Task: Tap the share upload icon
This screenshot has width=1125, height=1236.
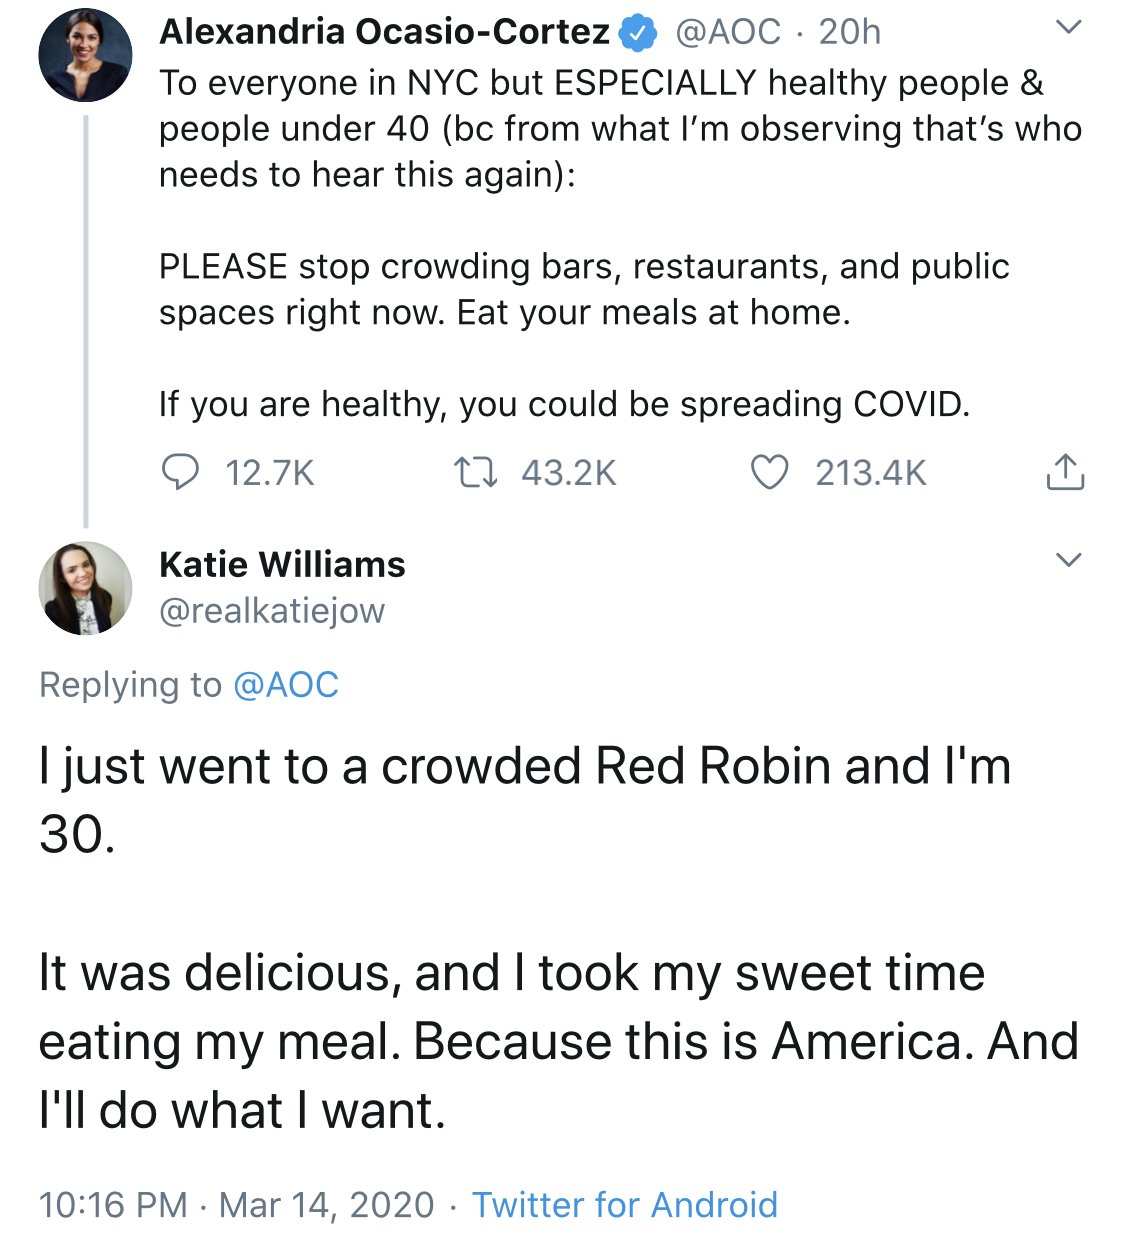Action: pos(1065,472)
